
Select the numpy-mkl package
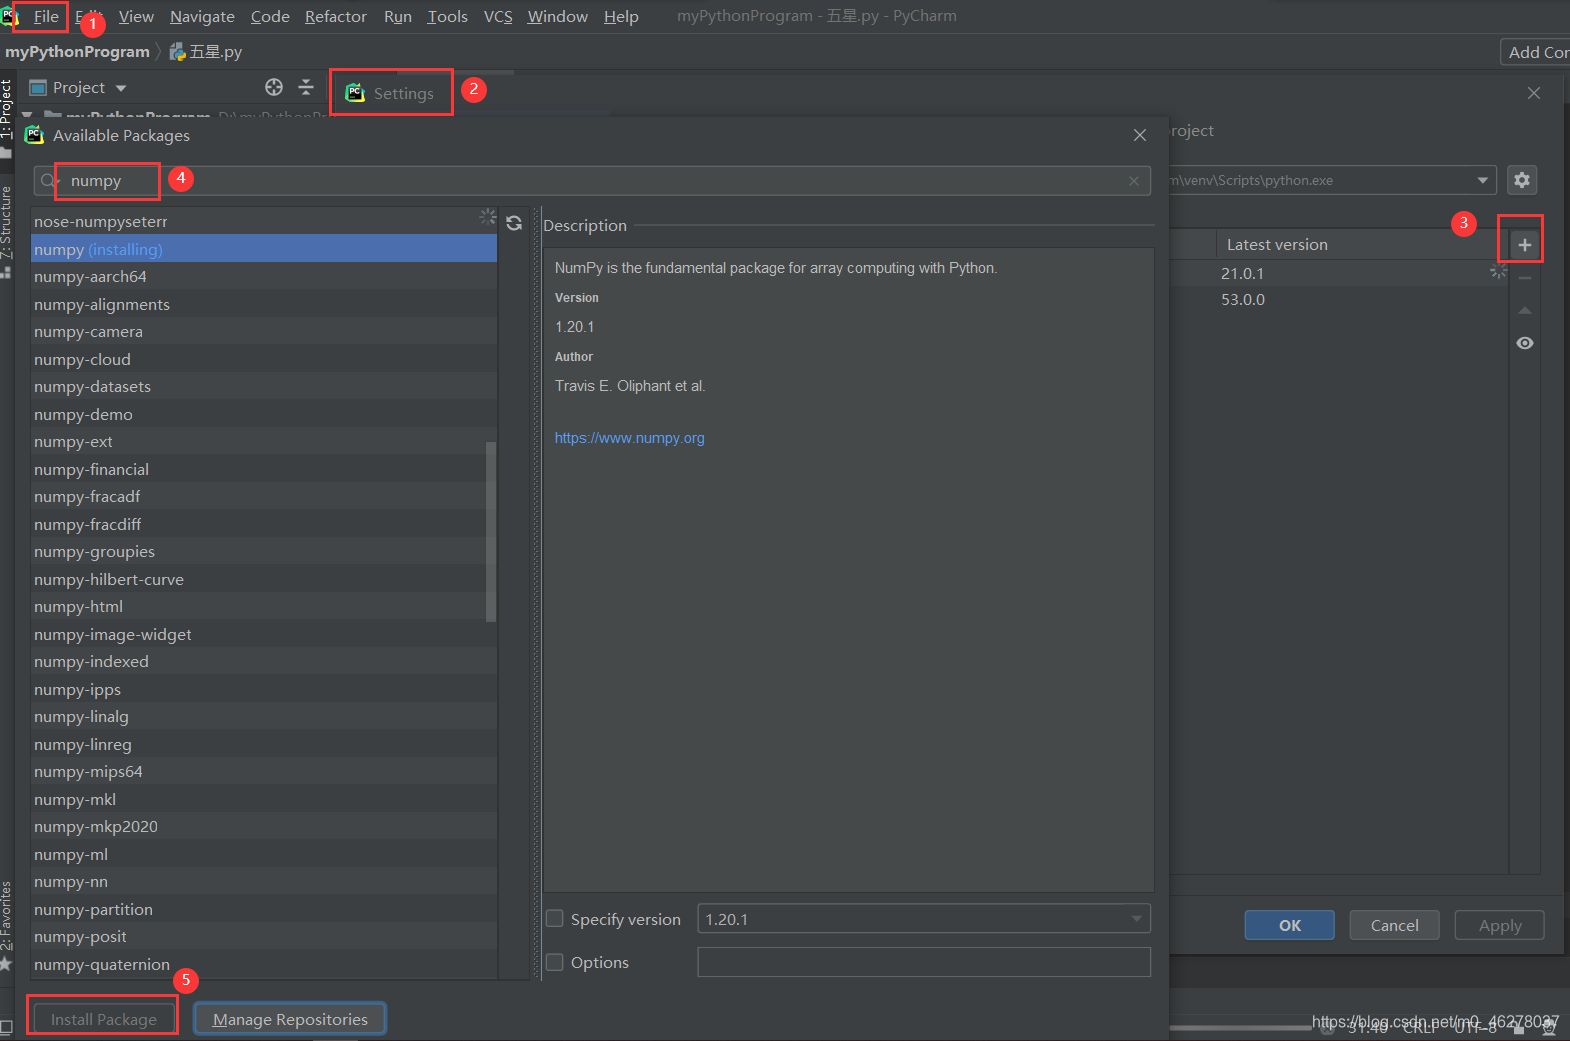(264, 799)
